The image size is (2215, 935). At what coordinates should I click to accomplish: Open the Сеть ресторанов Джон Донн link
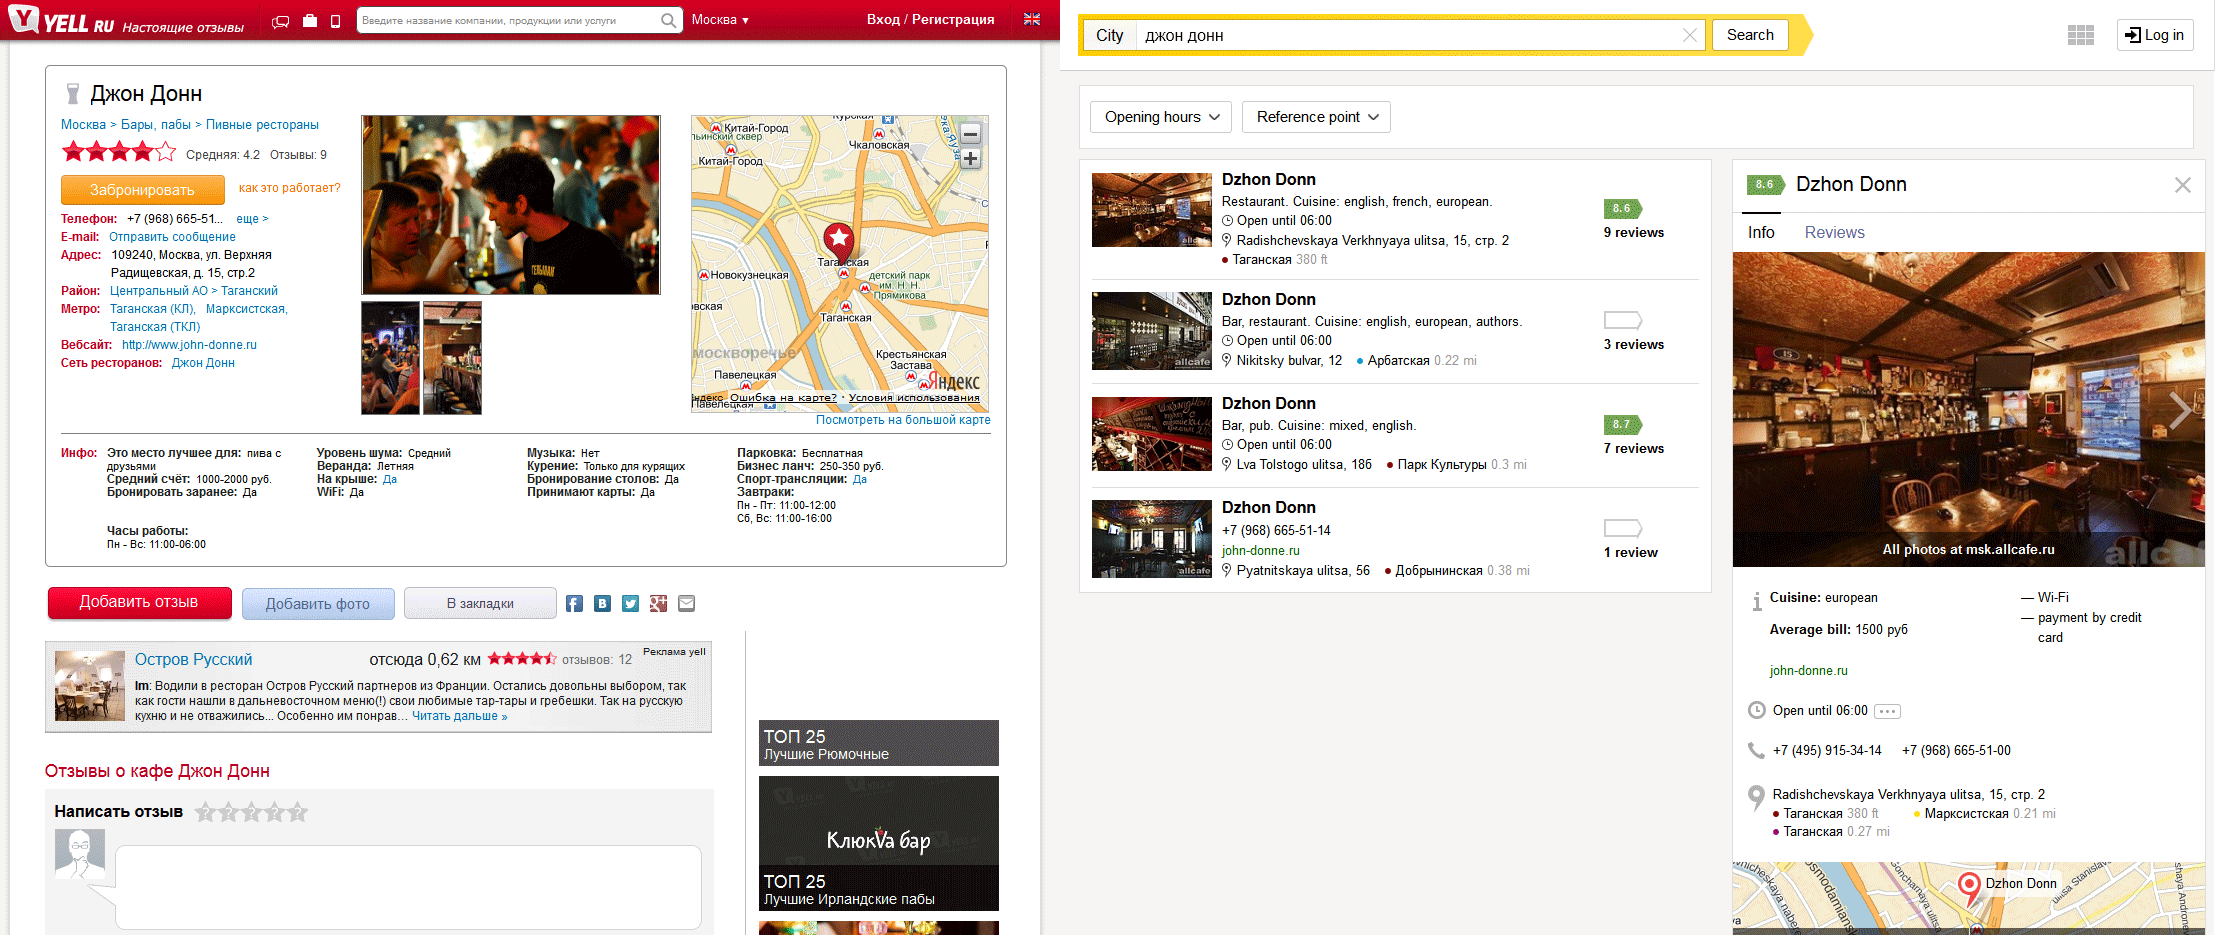click(x=203, y=363)
